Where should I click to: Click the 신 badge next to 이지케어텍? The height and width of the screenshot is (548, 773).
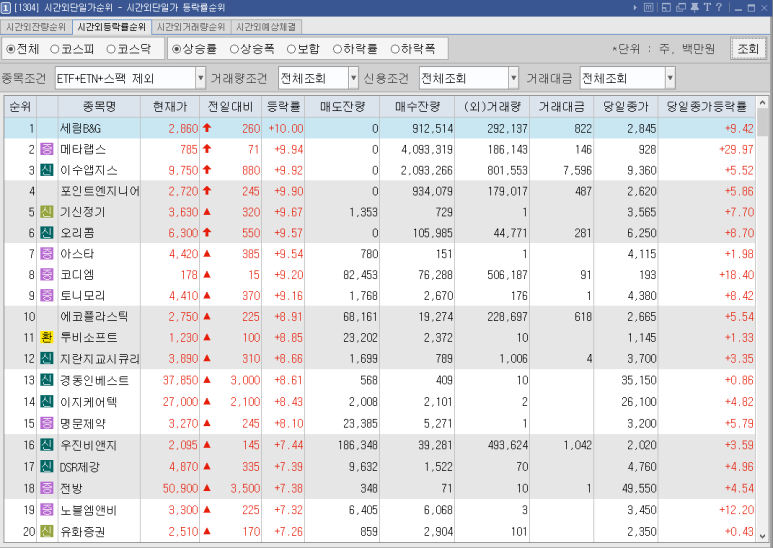pyautogui.click(x=47, y=402)
